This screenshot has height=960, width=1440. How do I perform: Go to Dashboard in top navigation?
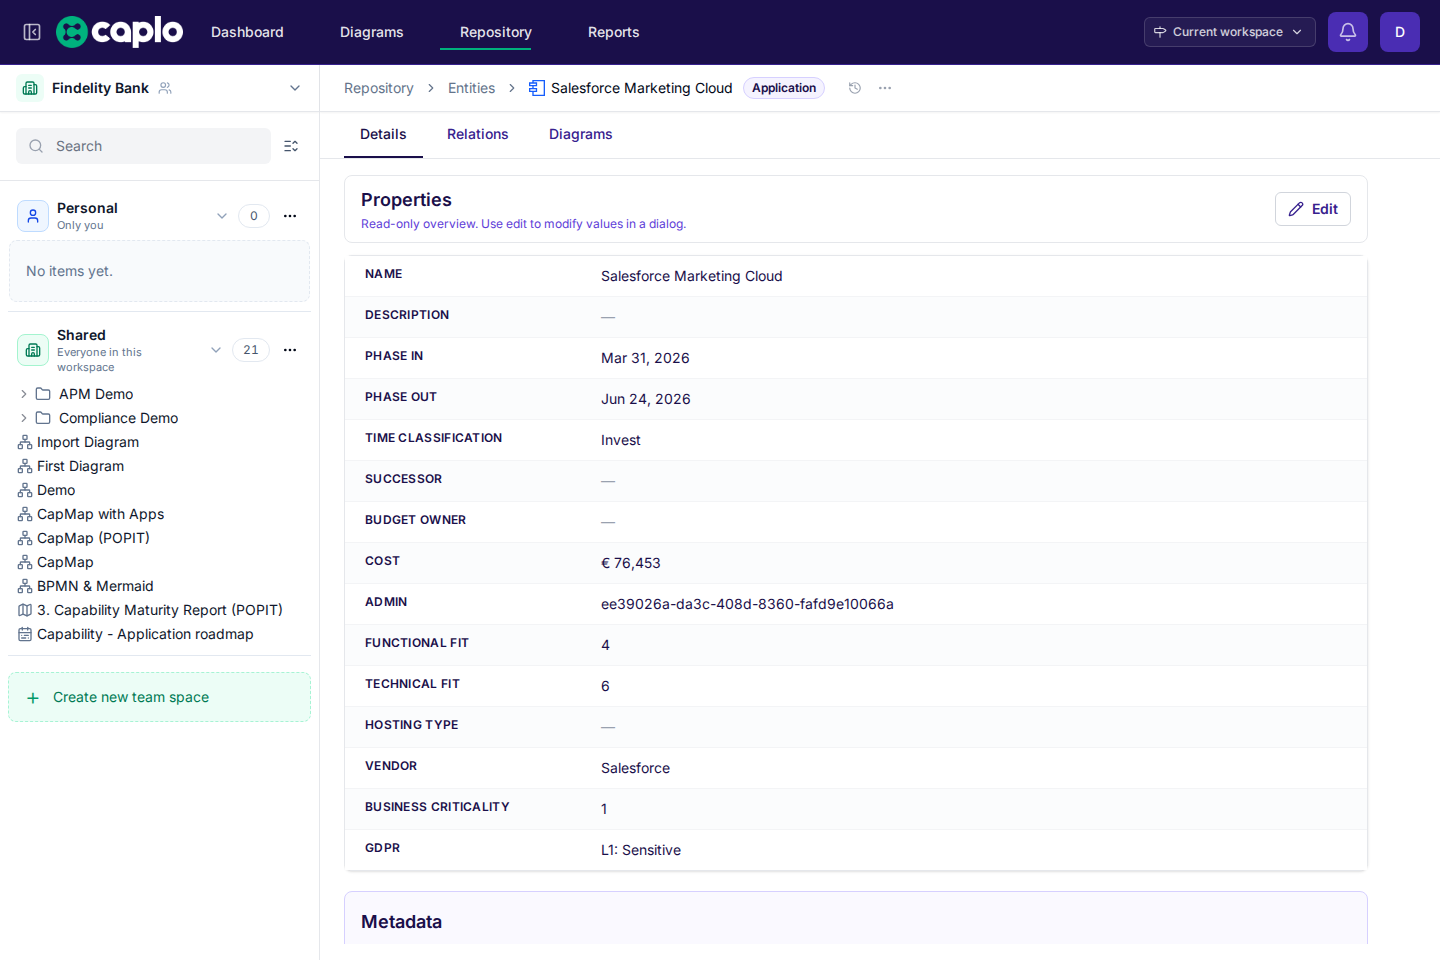click(247, 32)
